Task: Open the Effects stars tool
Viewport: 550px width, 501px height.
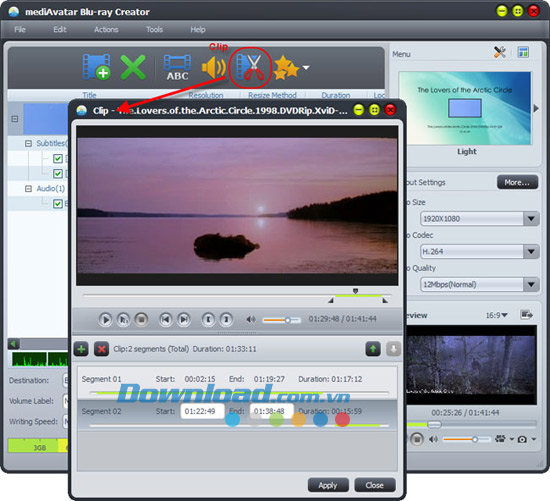Action: click(x=286, y=67)
